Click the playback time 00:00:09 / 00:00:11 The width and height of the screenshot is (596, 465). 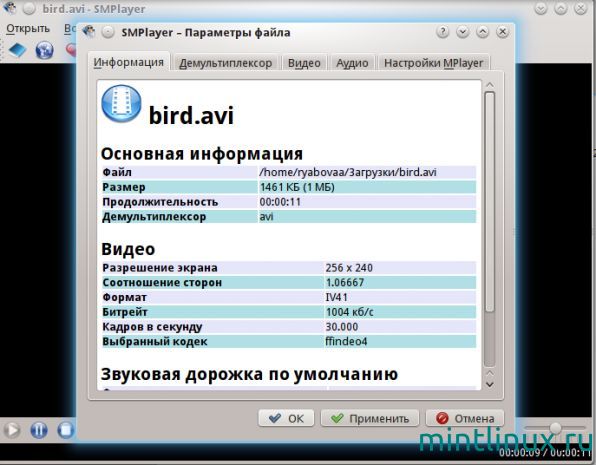(546, 452)
